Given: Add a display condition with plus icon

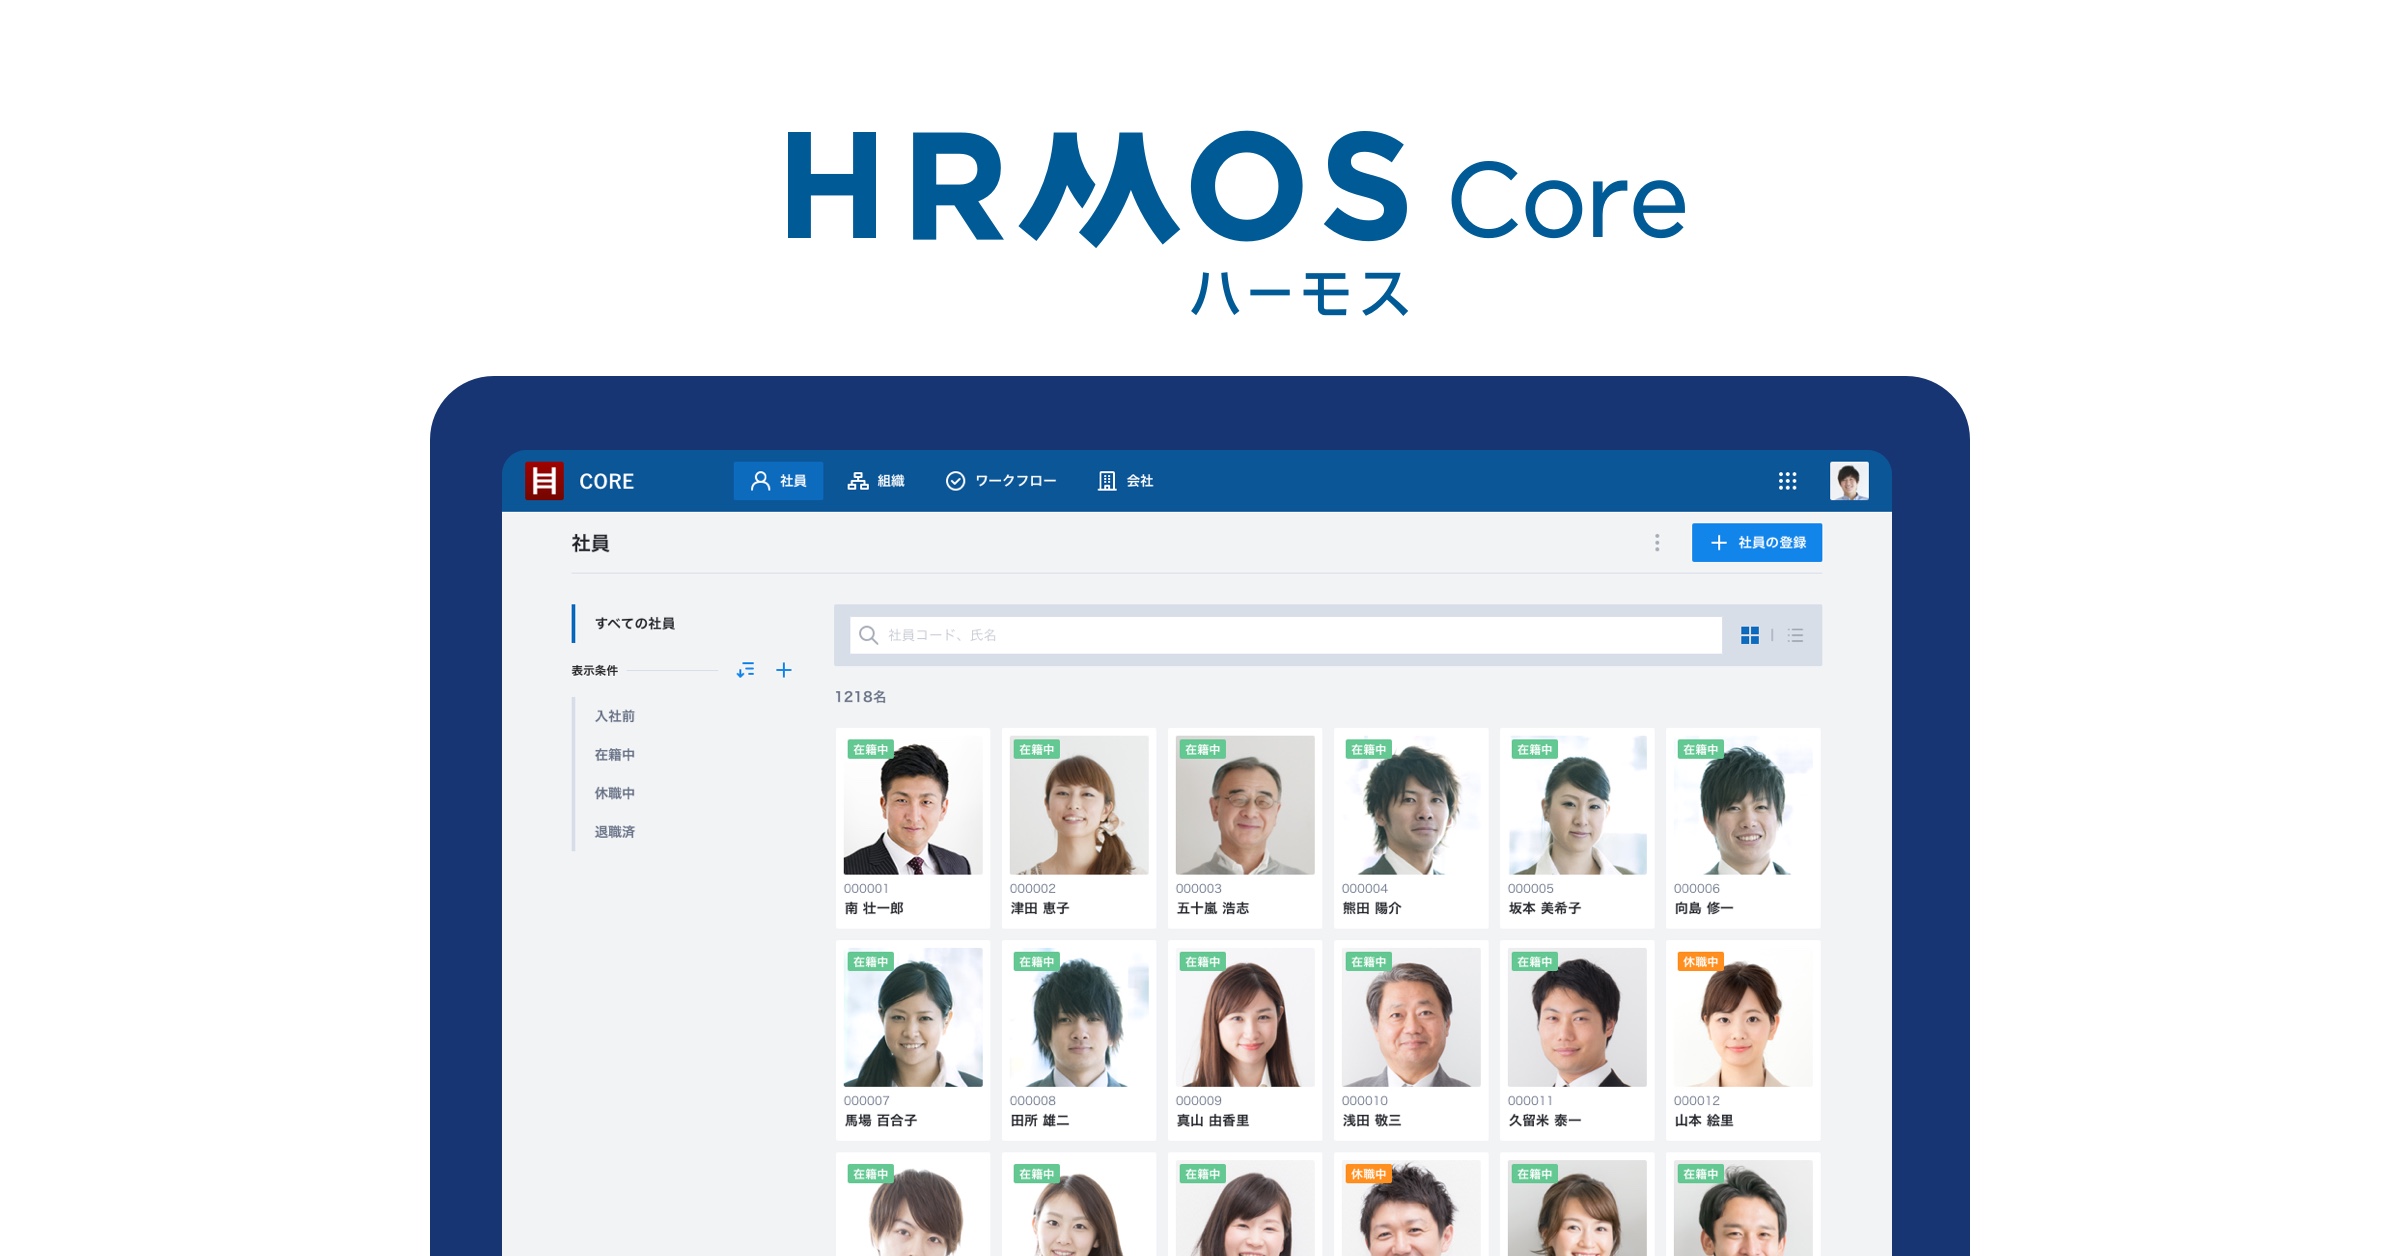Looking at the screenshot, I should coord(784,670).
